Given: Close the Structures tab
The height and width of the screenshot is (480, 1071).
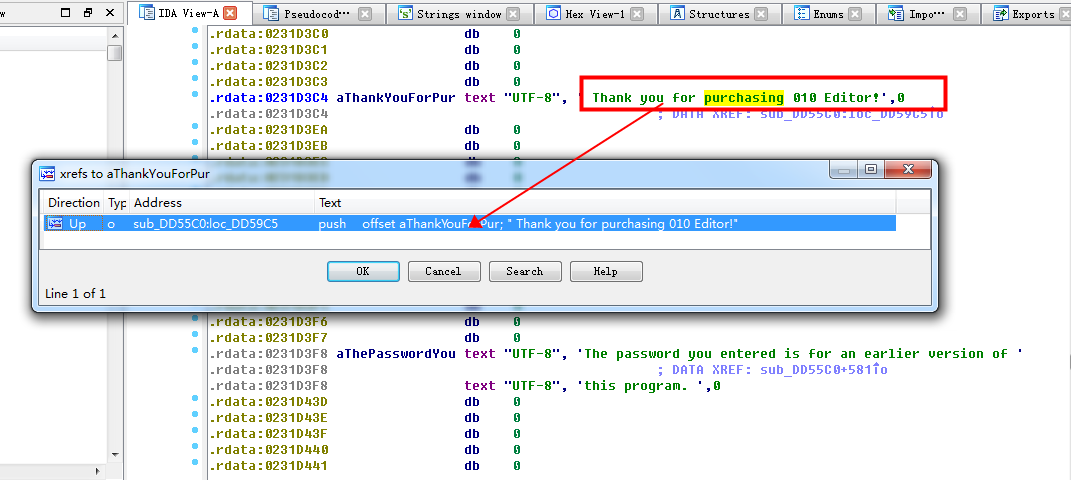Looking at the screenshot, I should [760, 13].
